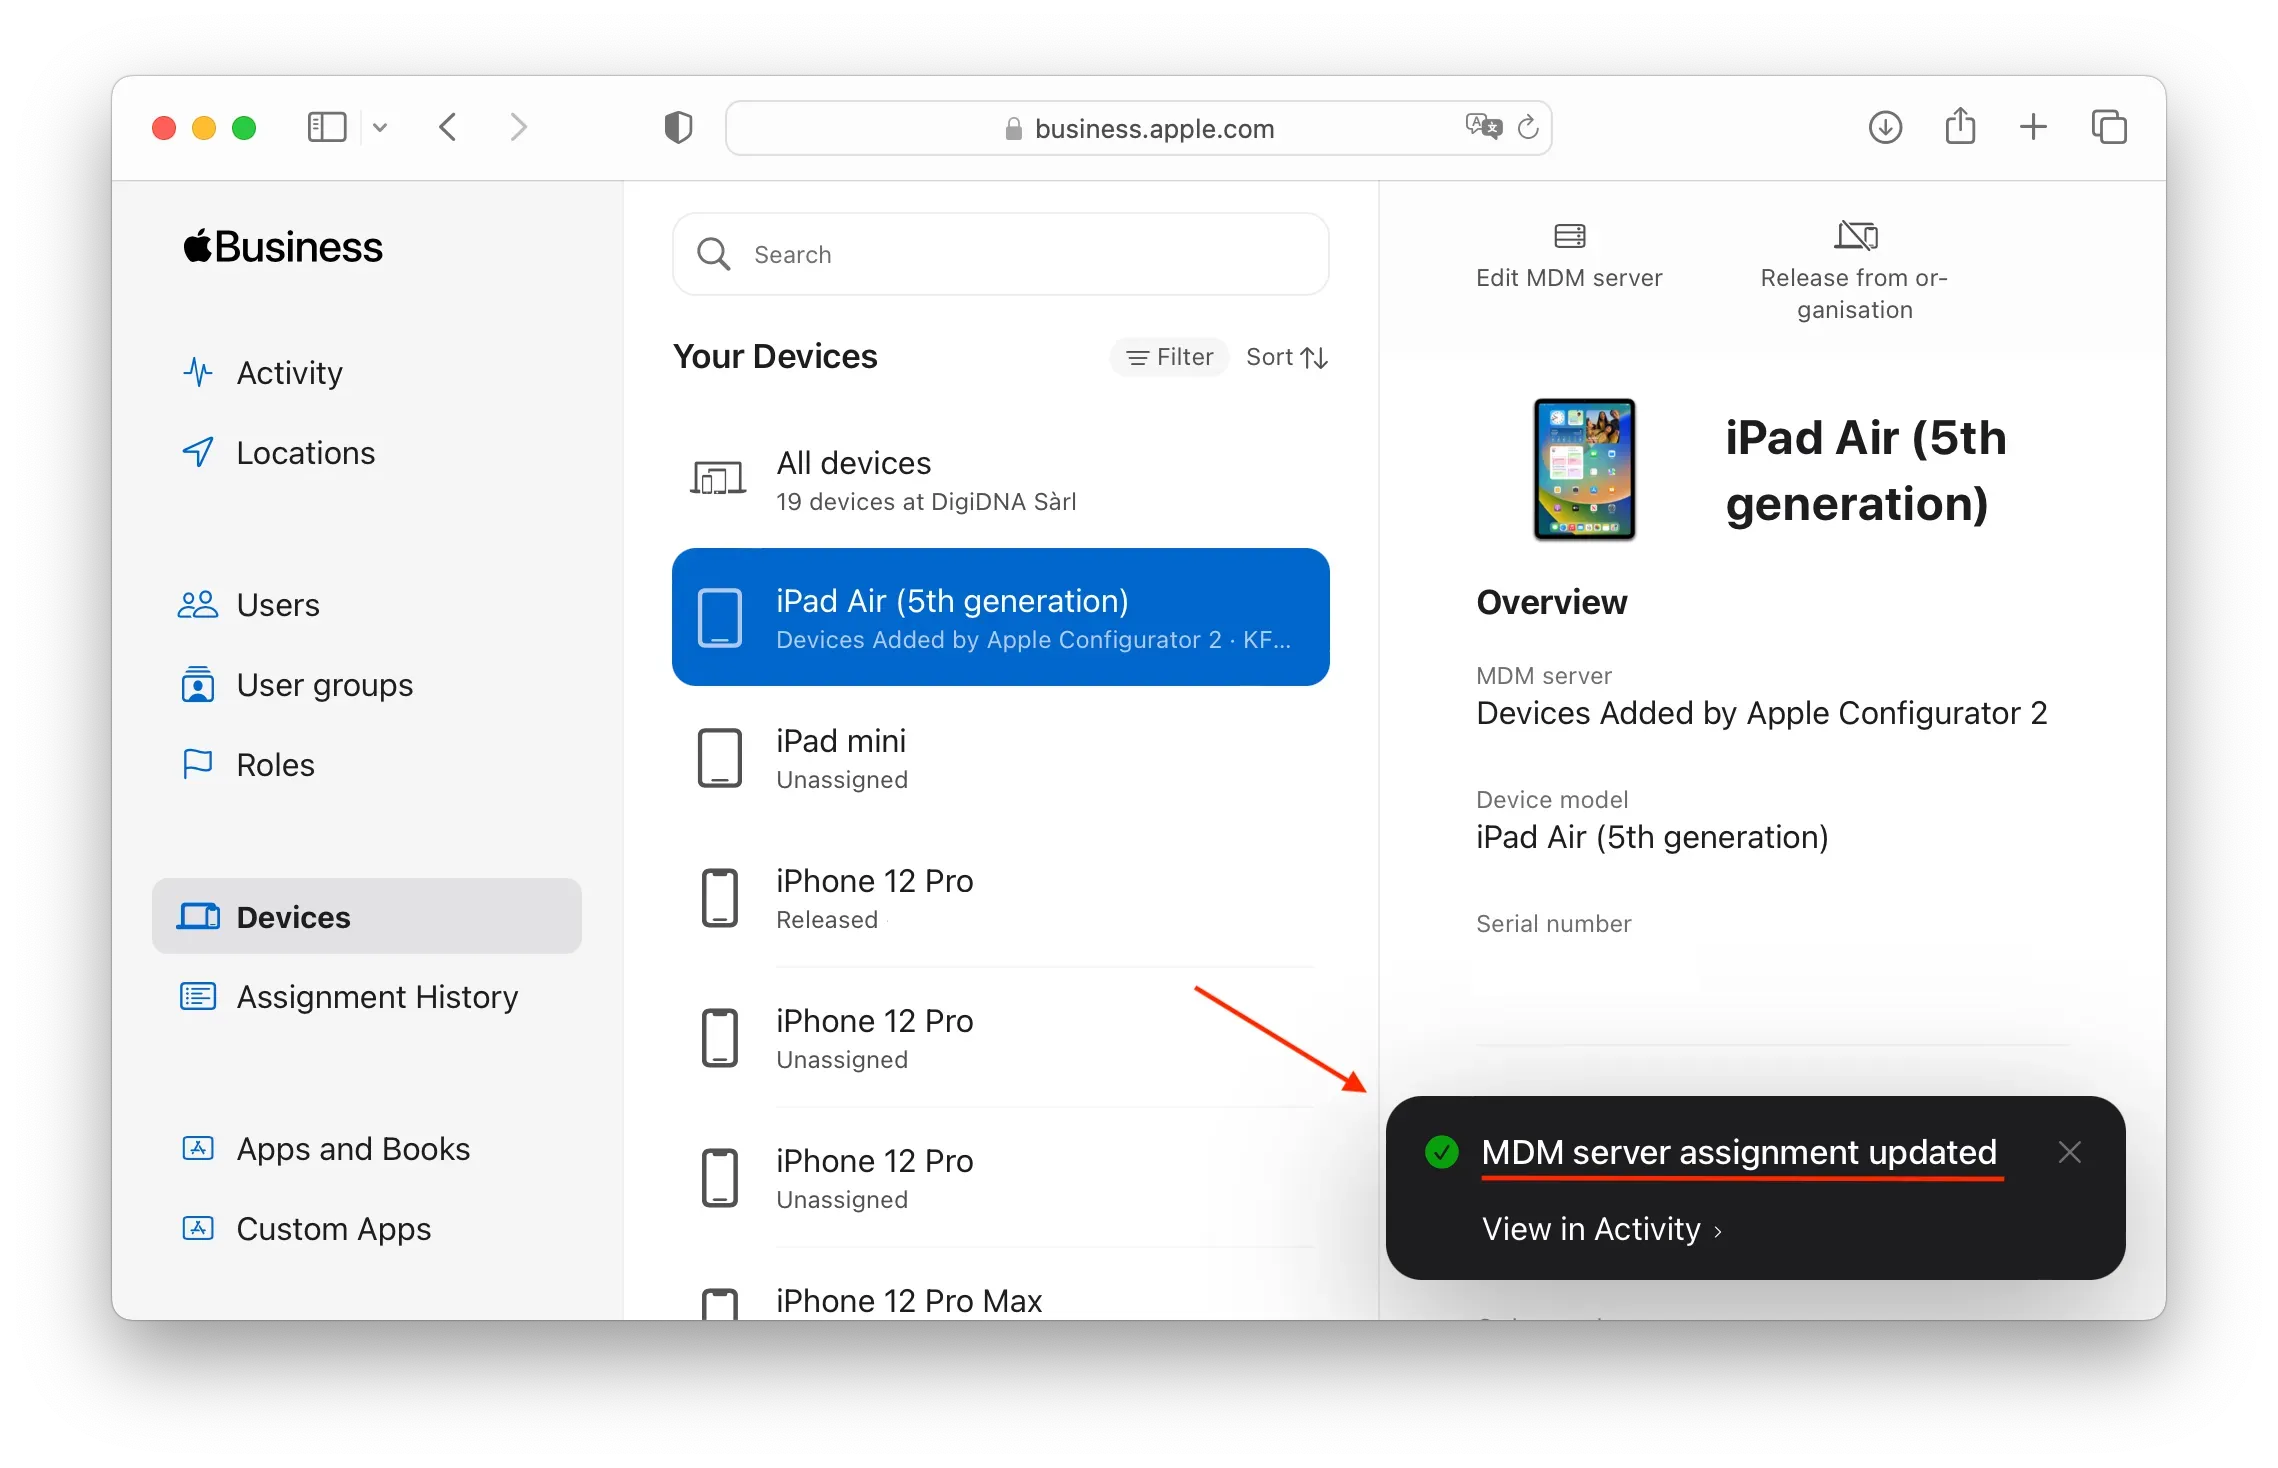Viewport: 2278px width, 1468px height.
Task: Reload the page in address bar
Action: tap(1528, 128)
